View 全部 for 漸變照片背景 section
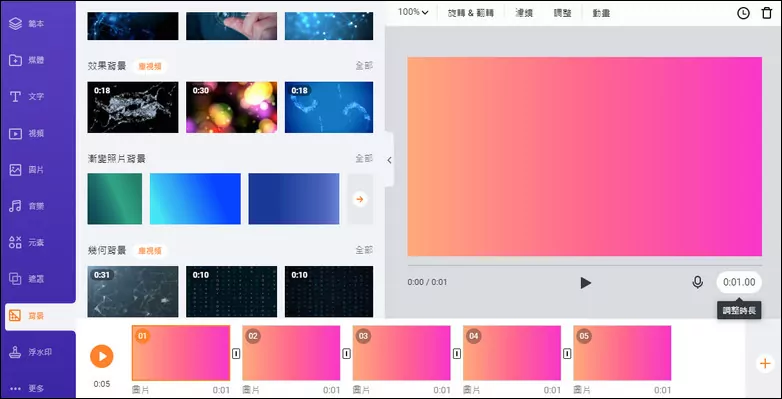Image resolution: width=782 pixels, height=399 pixels. click(364, 158)
